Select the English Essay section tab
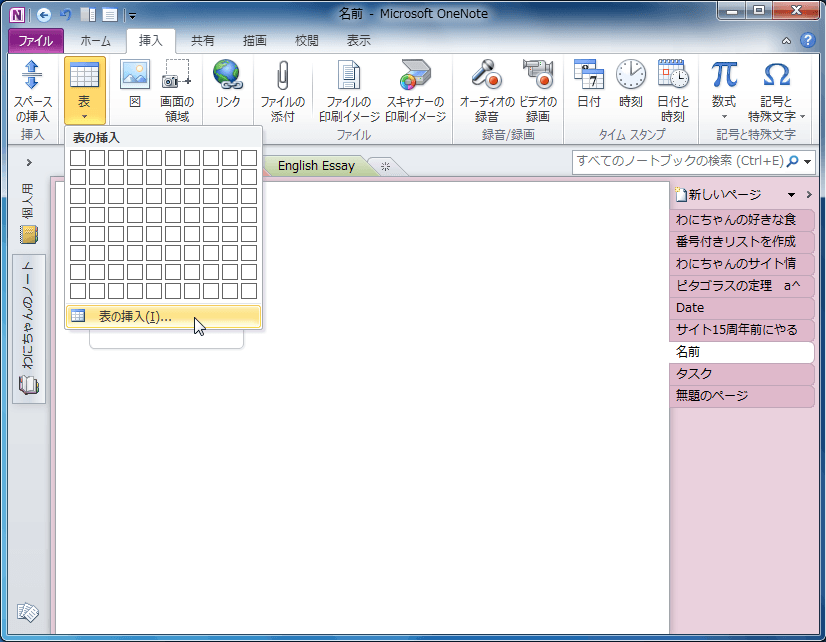826x642 pixels. [316, 166]
